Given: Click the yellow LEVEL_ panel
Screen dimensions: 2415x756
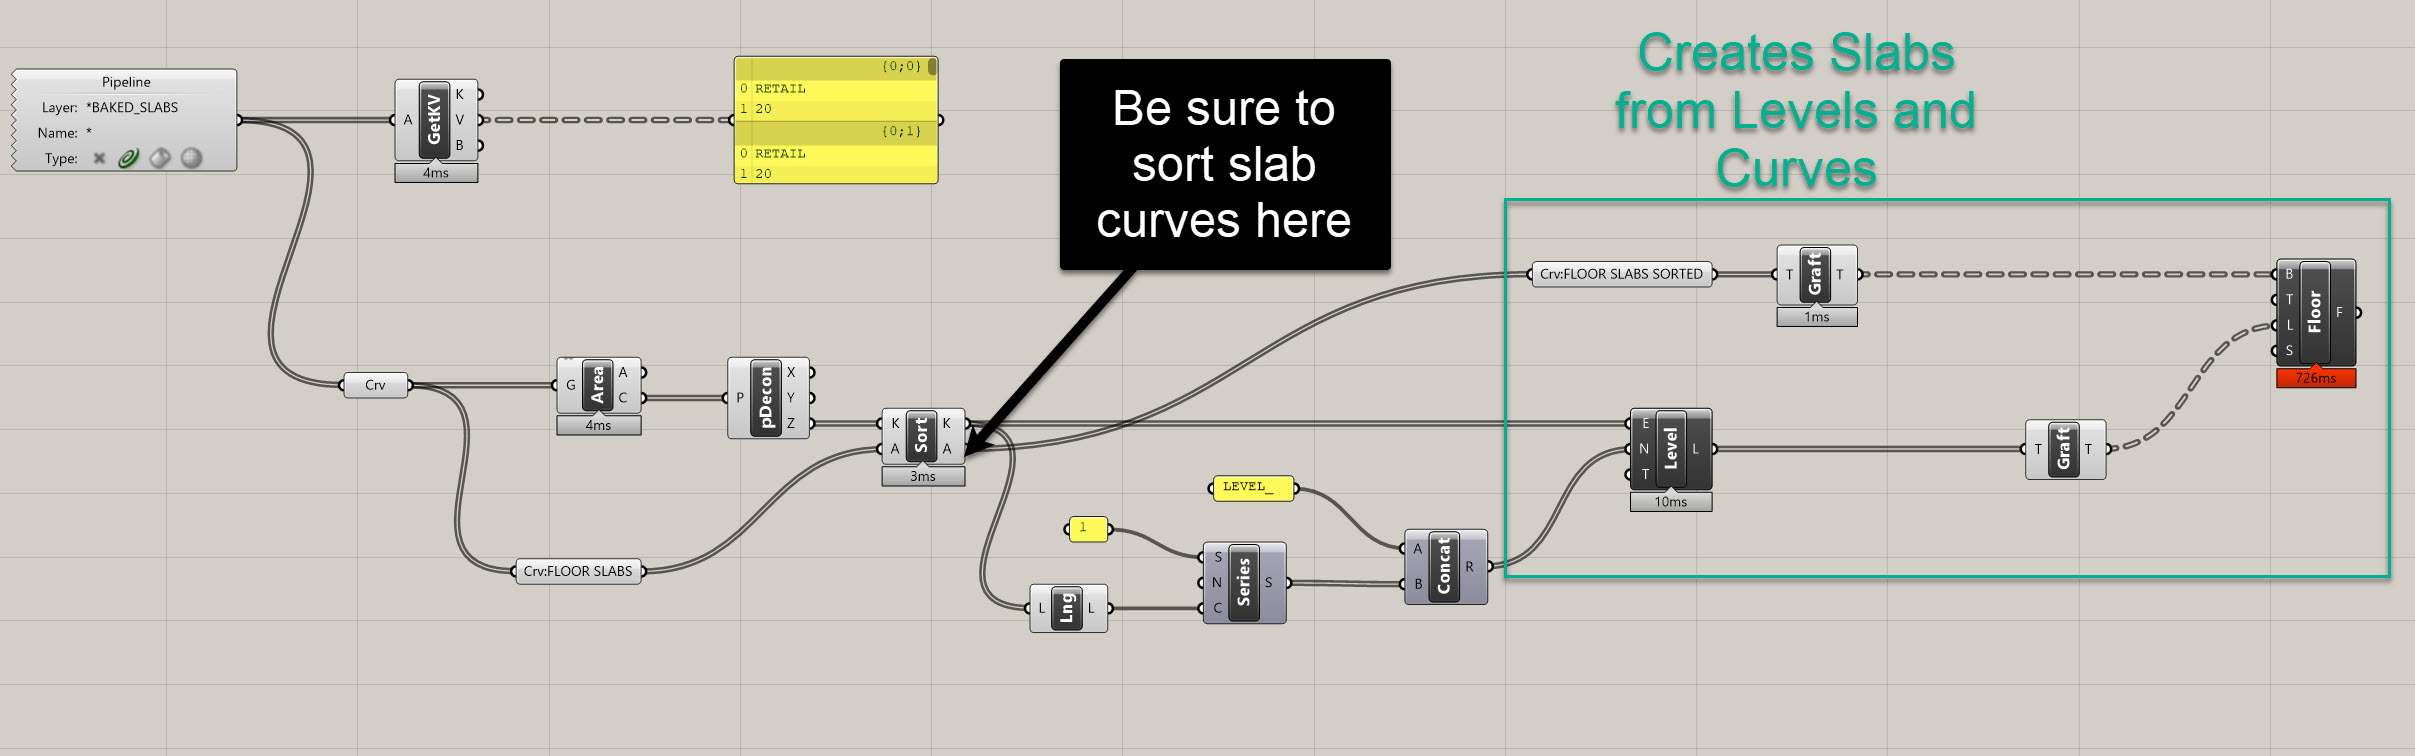Looking at the screenshot, I should pos(1250,488).
